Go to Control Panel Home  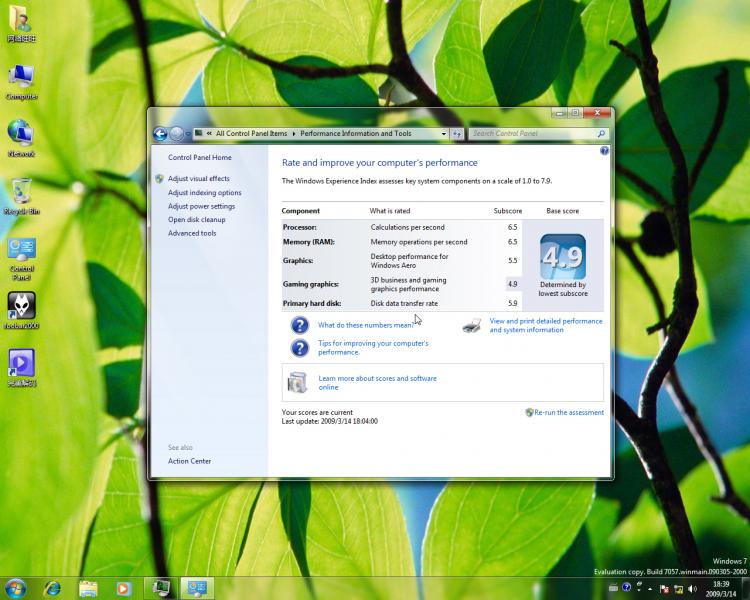[x=199, y=157]
